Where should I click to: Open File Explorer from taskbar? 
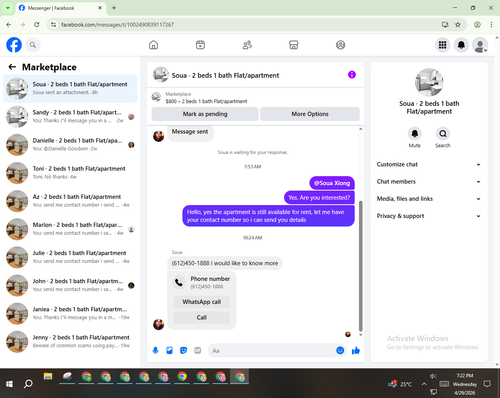[x=48, y=377]
